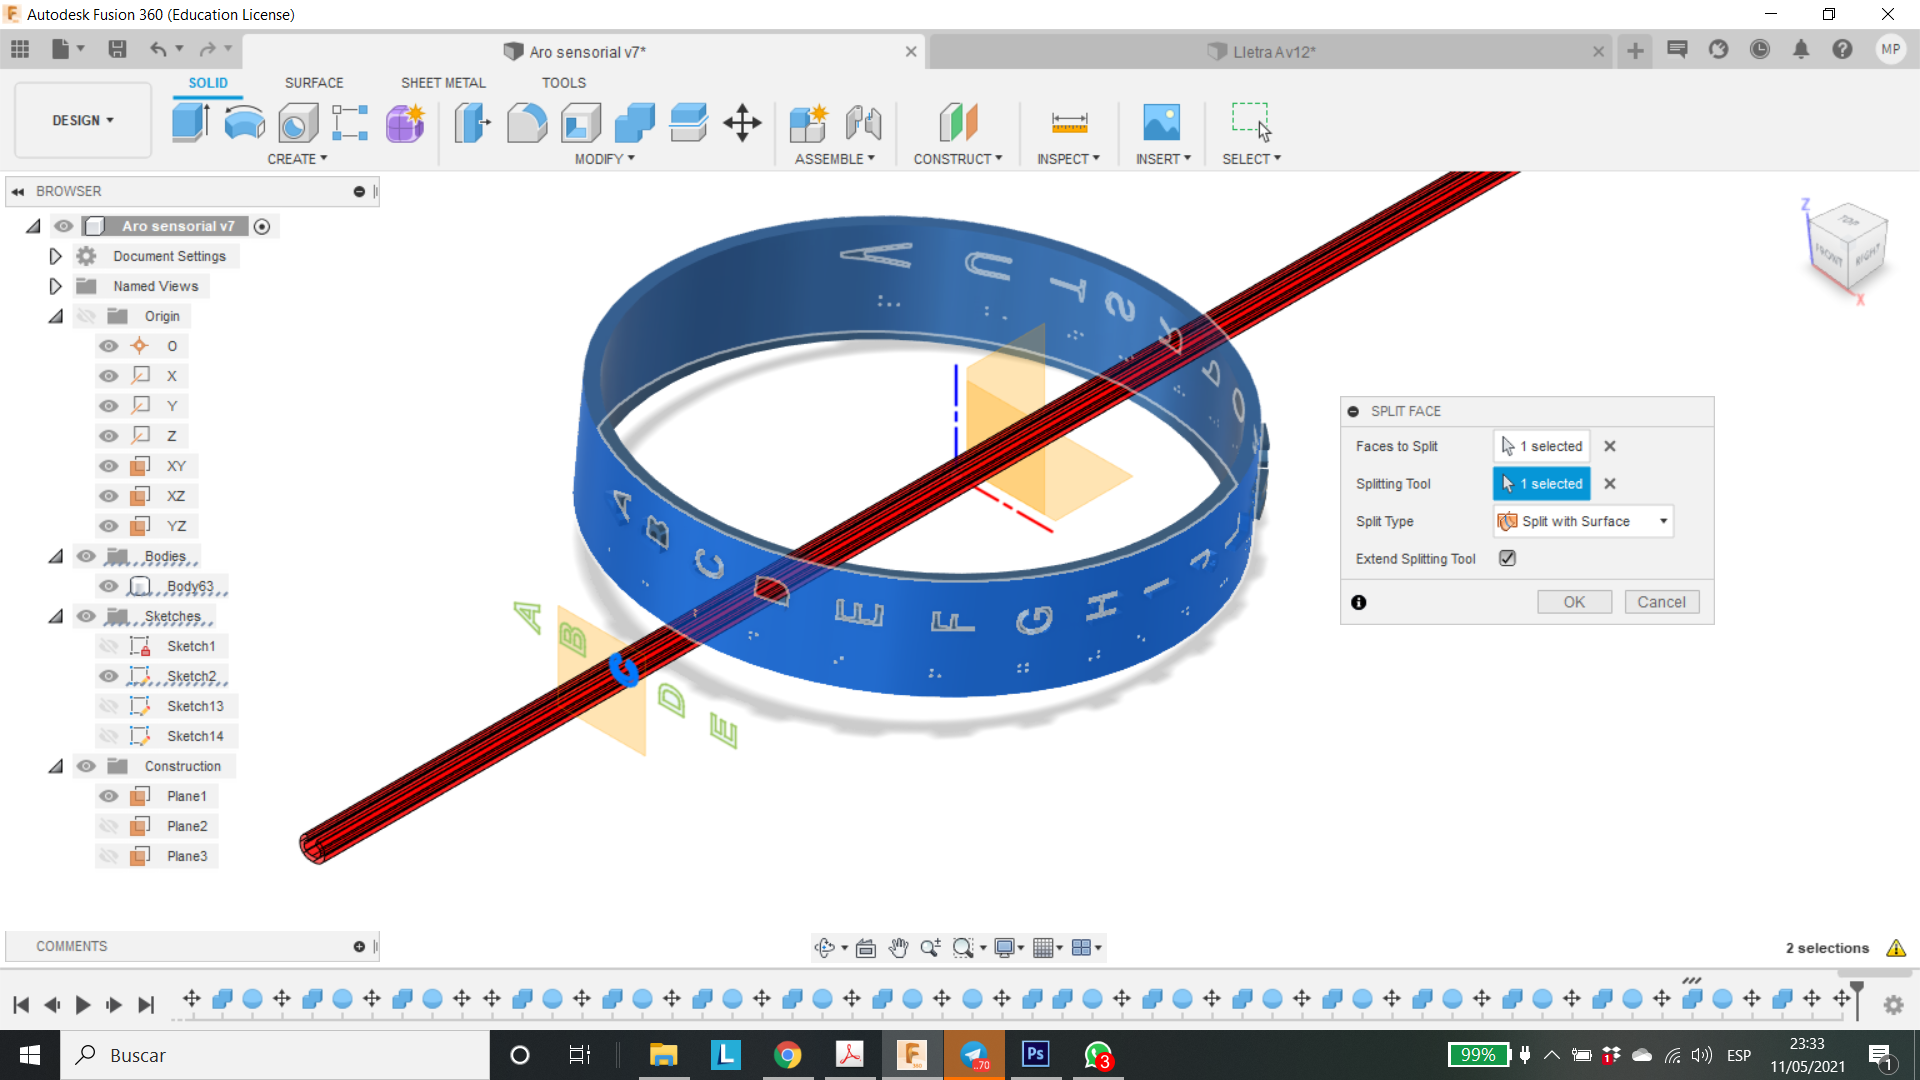Click the timeline position marker
The height and width of the screenshot is (1080, 1920).
[1857, 1000]
